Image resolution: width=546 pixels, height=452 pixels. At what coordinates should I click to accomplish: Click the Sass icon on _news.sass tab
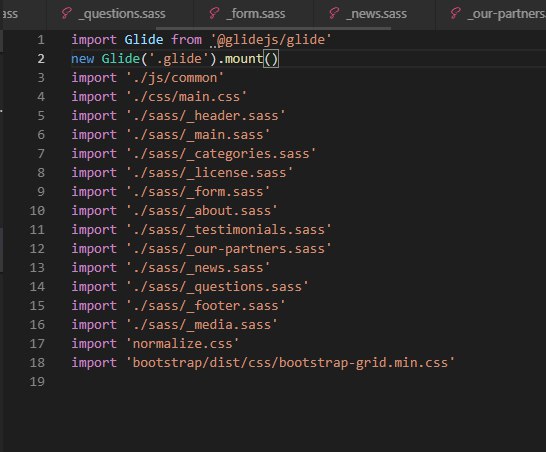334,13
